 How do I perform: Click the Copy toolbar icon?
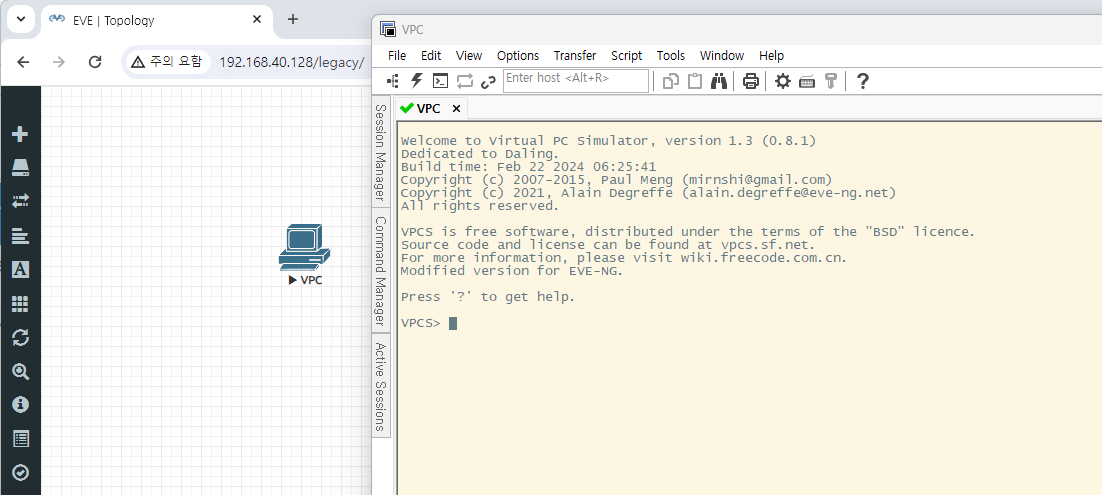[x=670, y=81]
